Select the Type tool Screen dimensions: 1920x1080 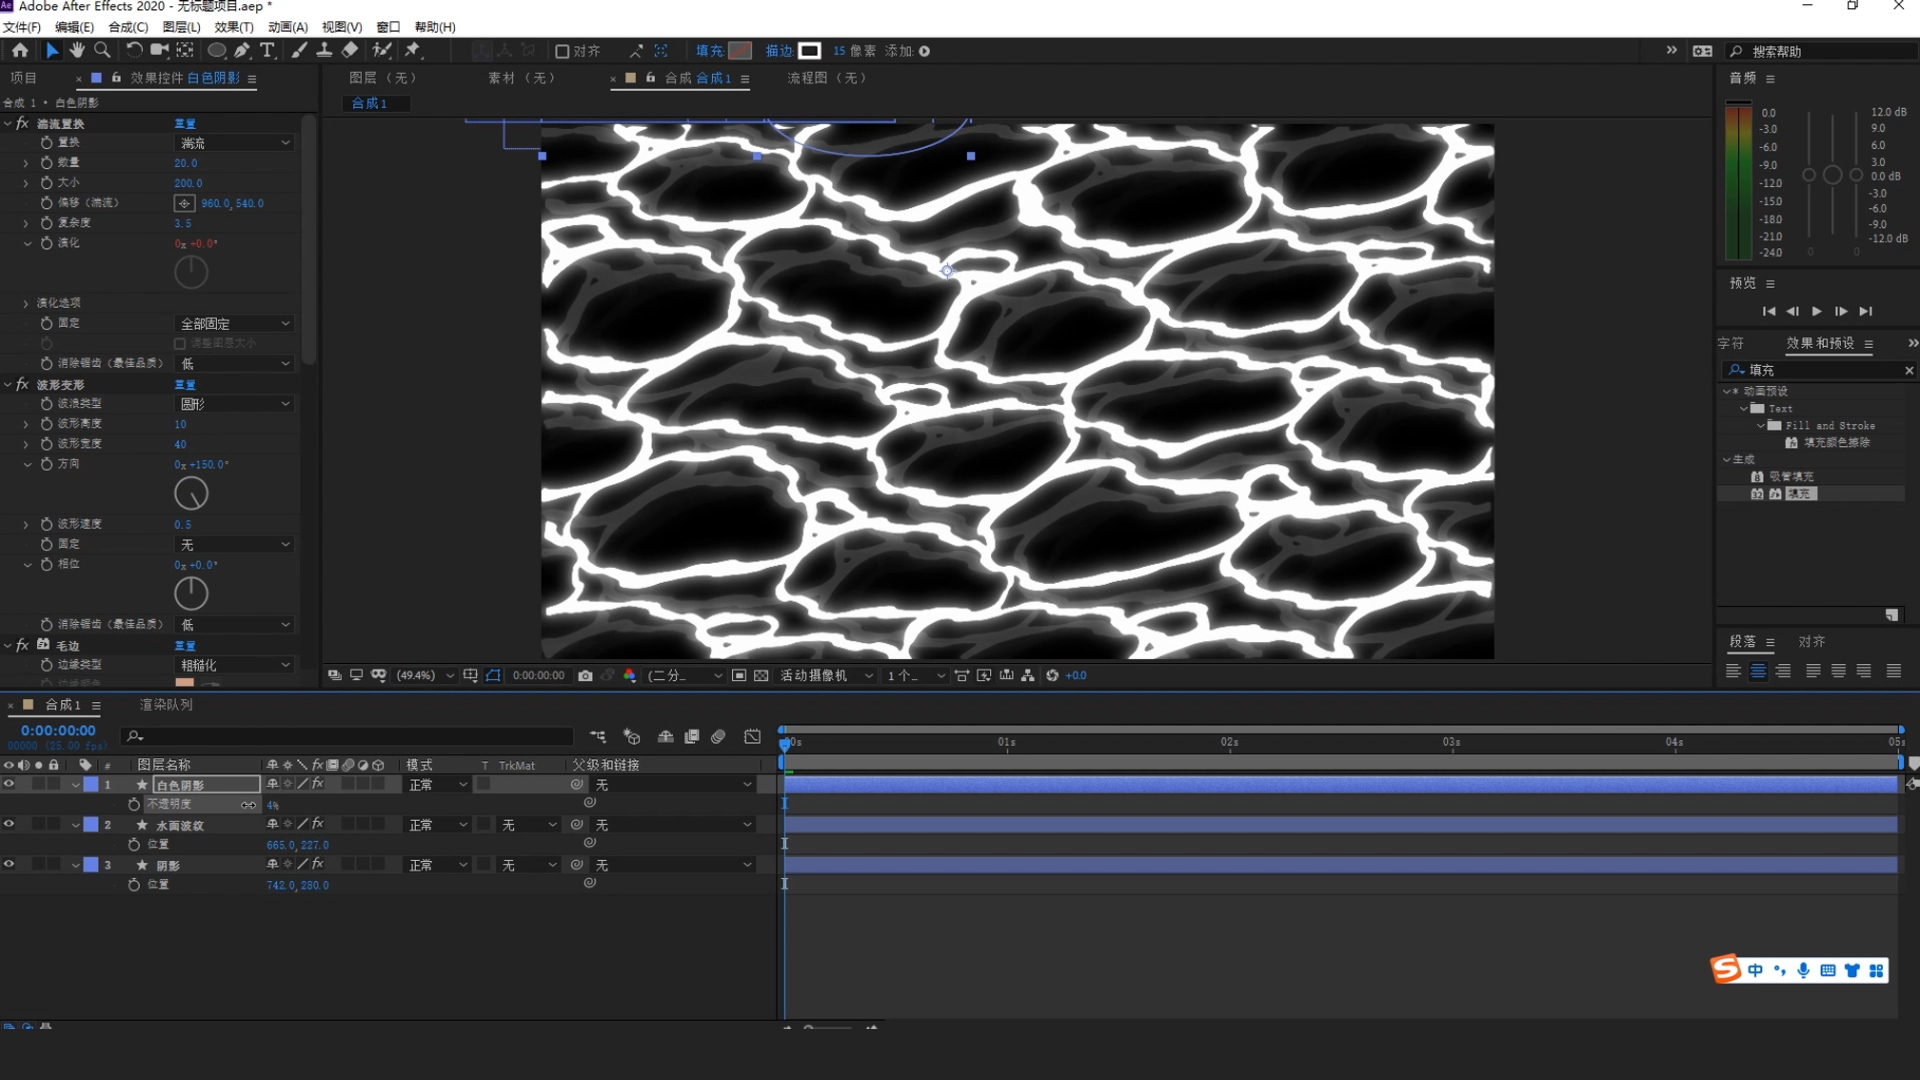tap(267, 50)
